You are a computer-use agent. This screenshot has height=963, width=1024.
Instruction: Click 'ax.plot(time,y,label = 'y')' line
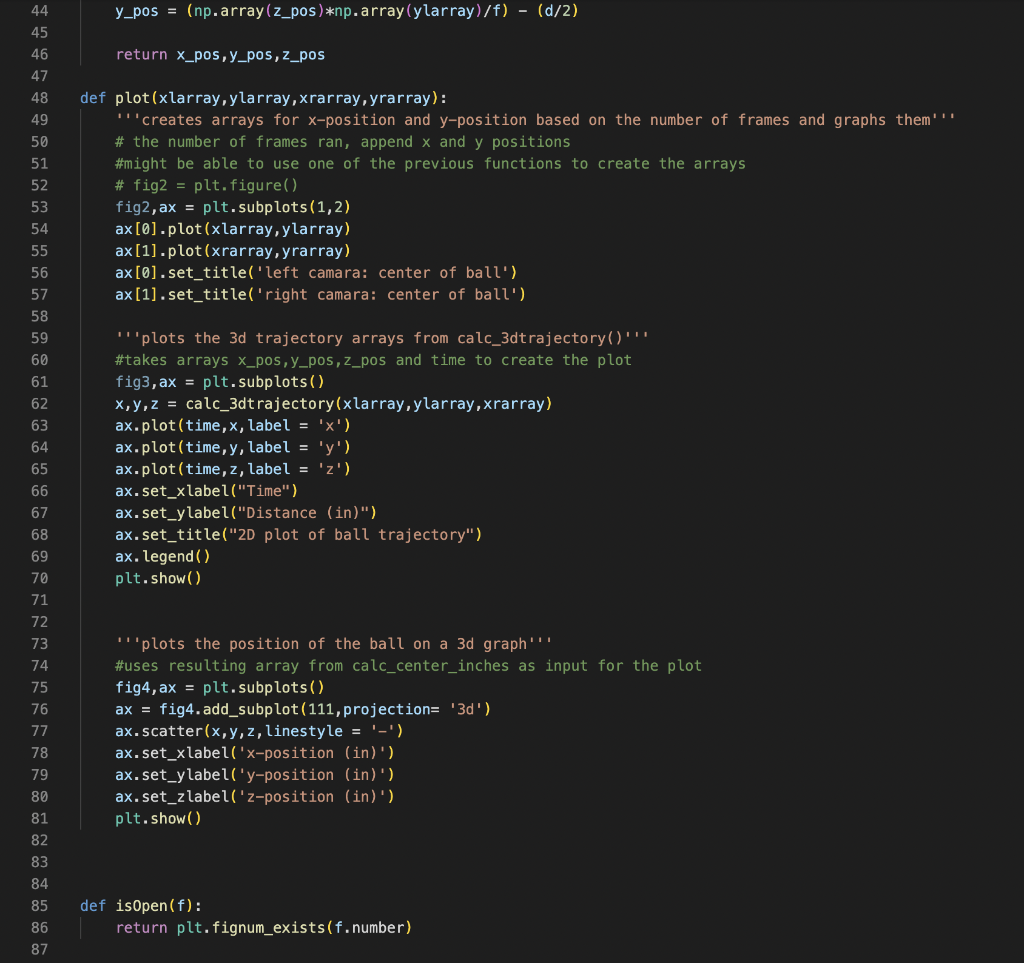[x=233, y=447]
